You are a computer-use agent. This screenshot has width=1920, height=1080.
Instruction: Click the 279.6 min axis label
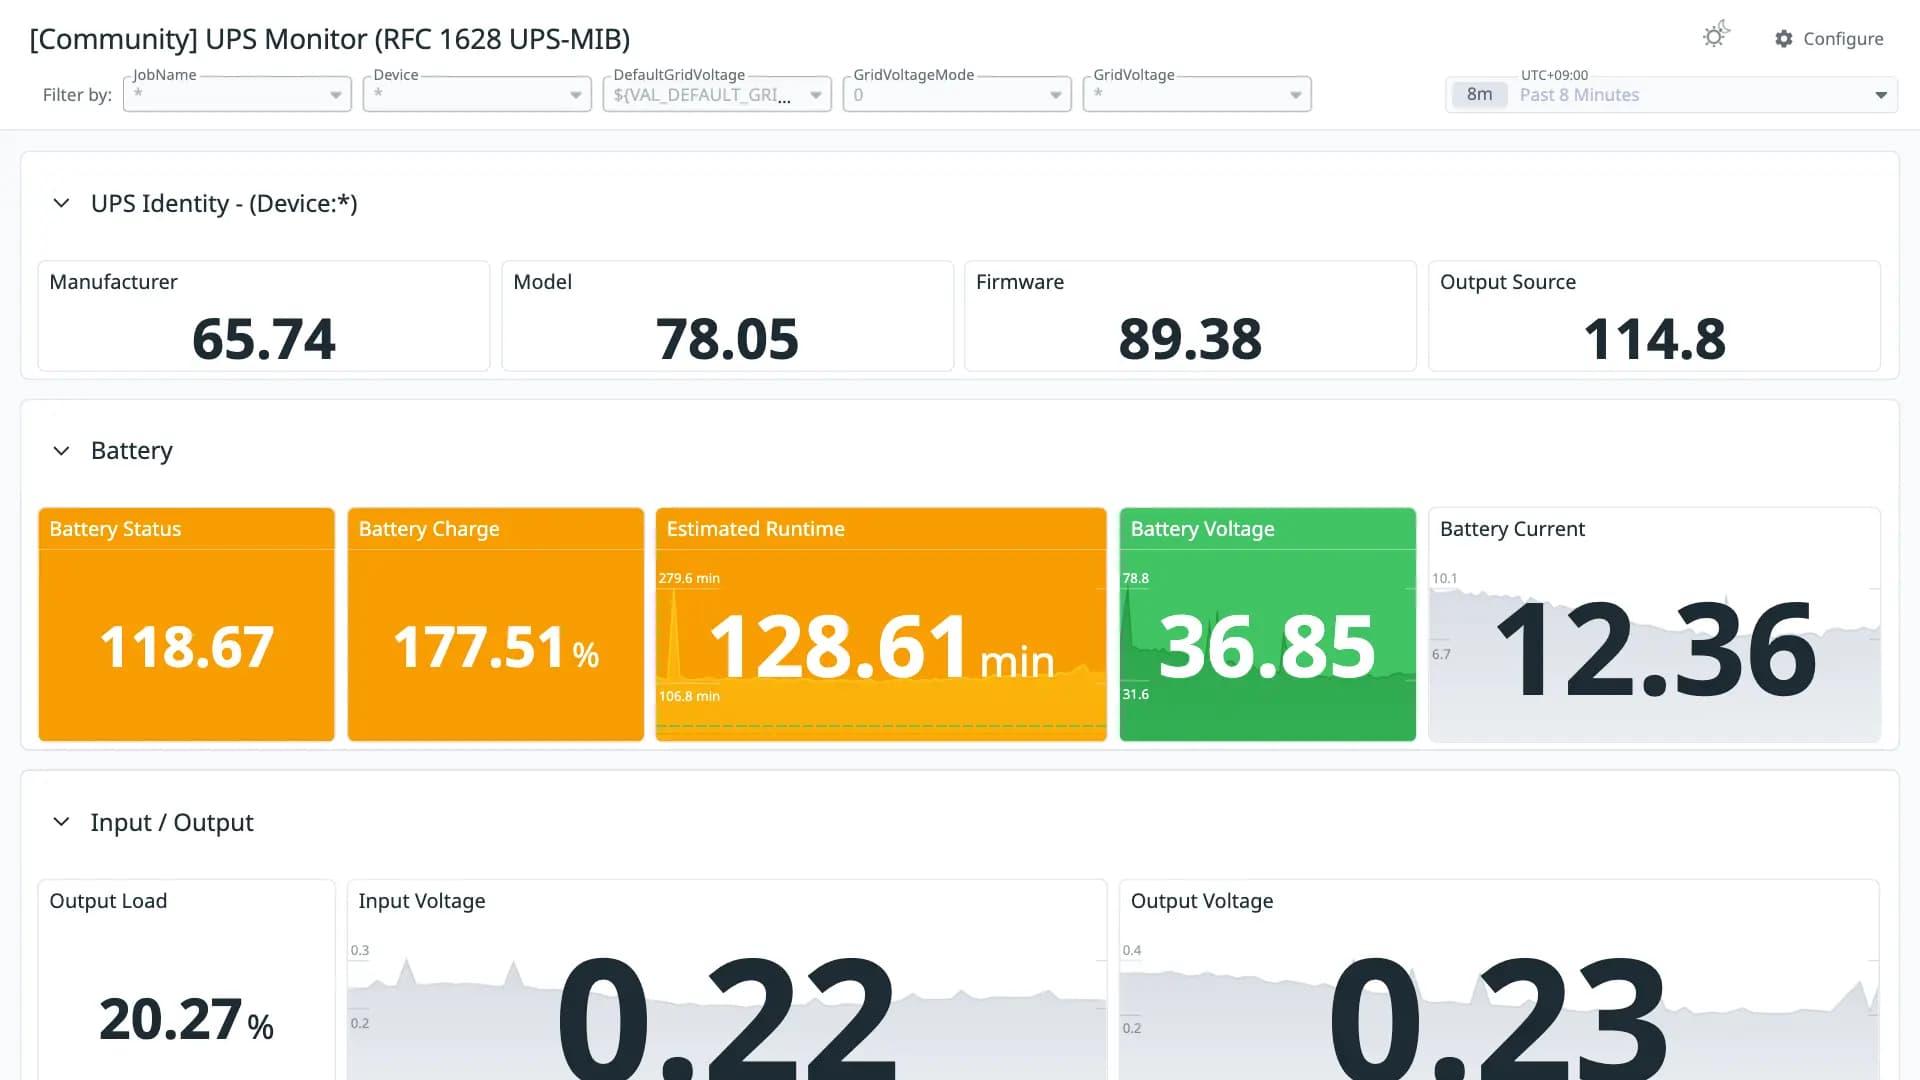point(689,578)
